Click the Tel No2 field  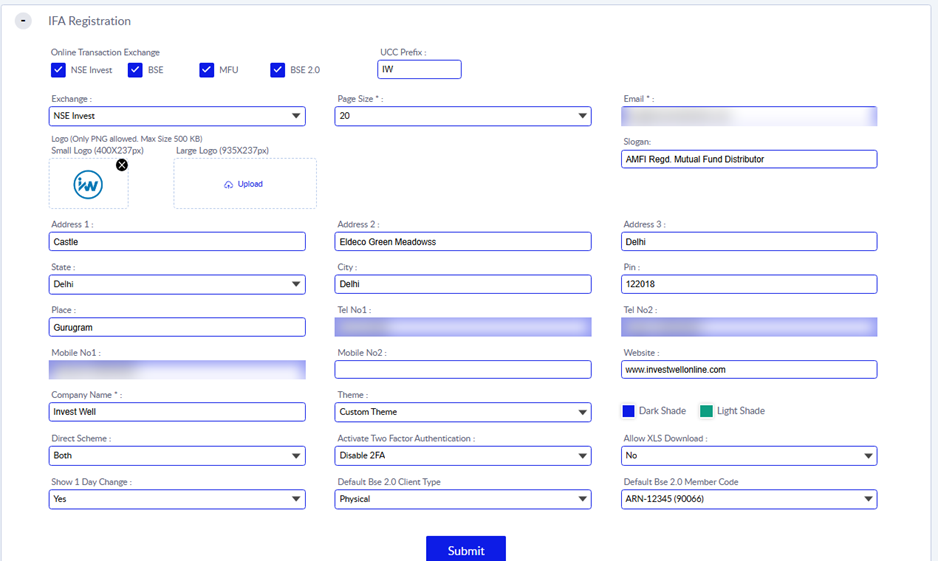(749, 327)
